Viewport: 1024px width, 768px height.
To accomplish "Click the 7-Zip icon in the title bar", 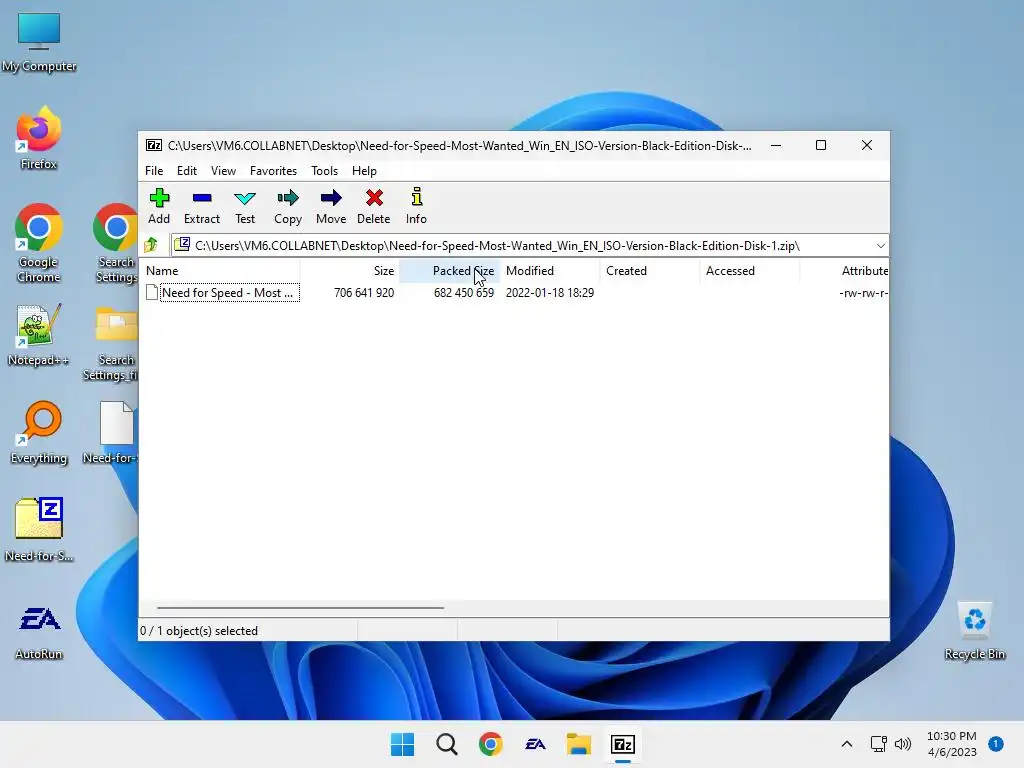I will point(154,145).
